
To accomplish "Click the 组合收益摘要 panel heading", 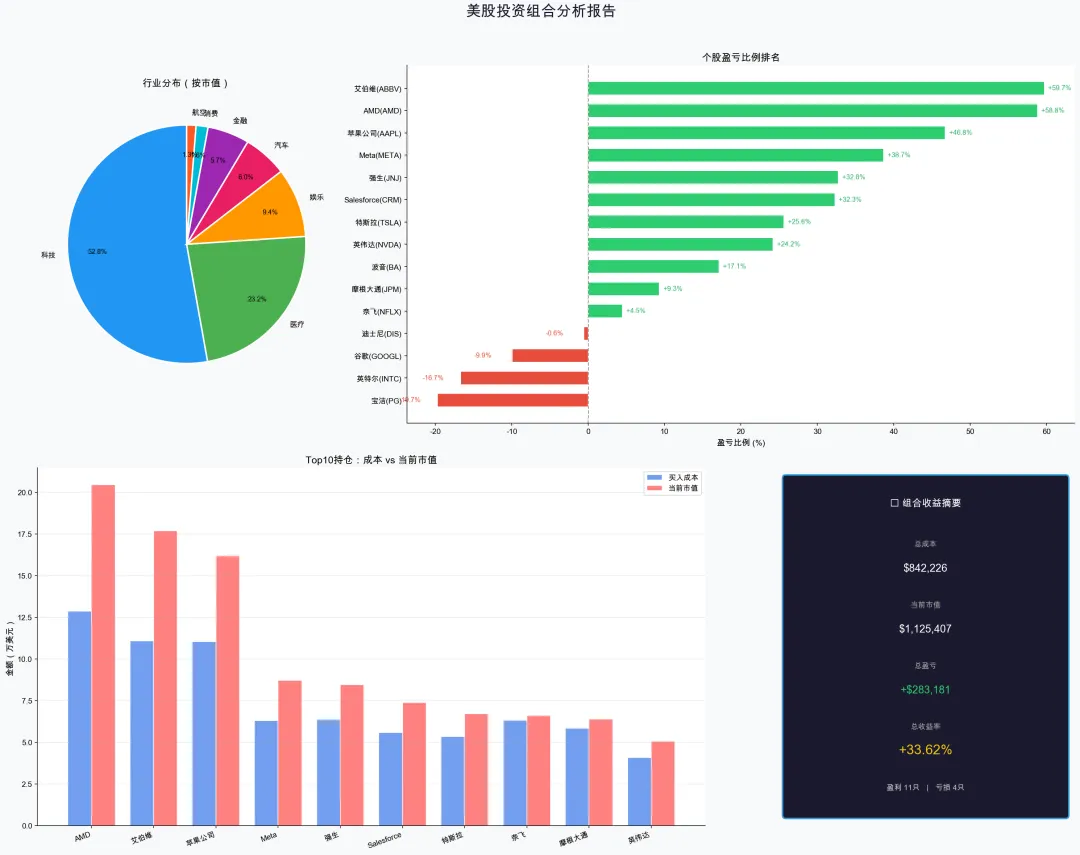I will (925, 503).
